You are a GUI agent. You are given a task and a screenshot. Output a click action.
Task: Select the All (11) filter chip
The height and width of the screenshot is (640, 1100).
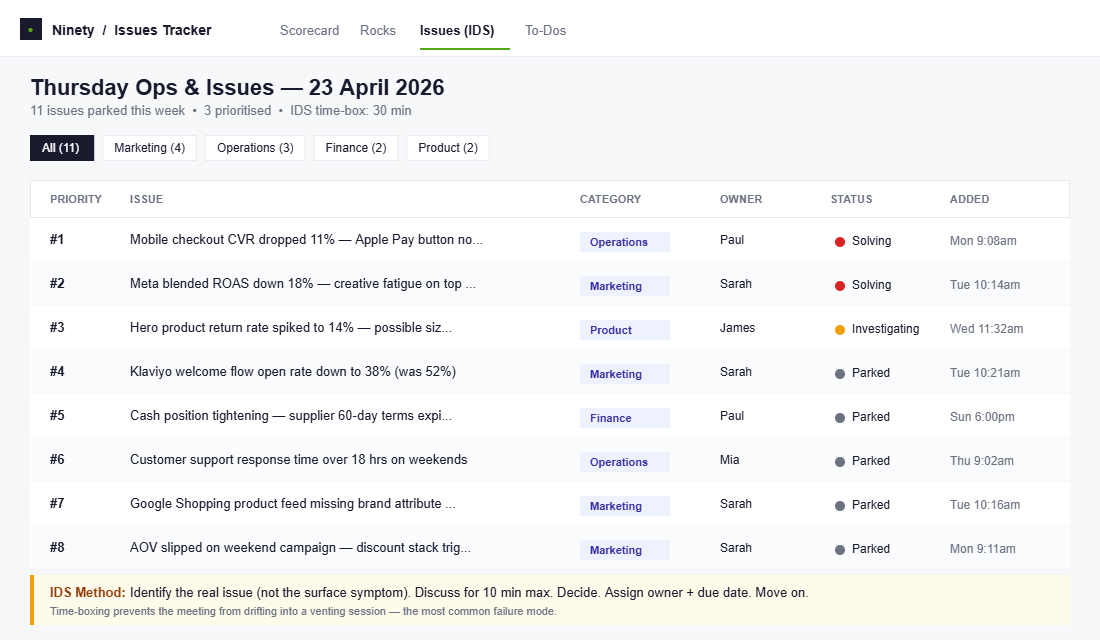pyautogui.click(x=61, y=148)
